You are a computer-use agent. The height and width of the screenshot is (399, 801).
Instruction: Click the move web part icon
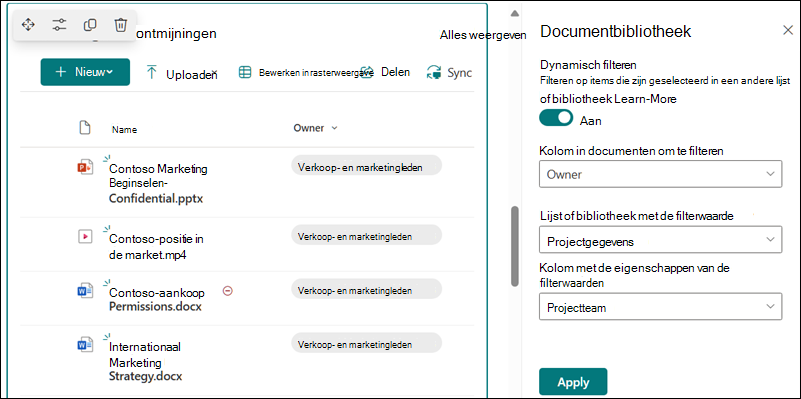pyautogui.click(x=28, y=24)
